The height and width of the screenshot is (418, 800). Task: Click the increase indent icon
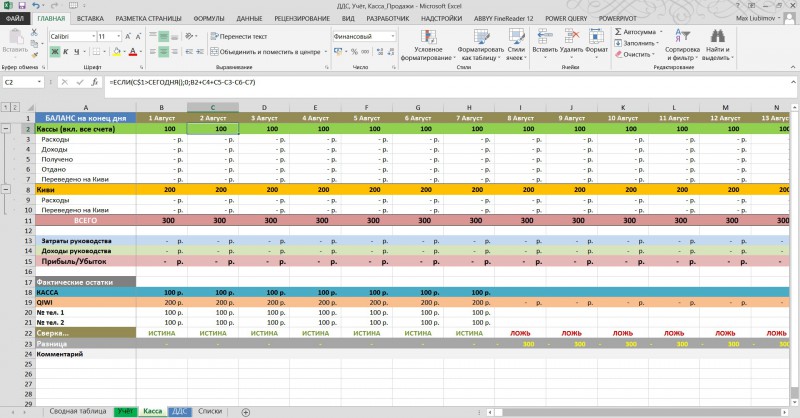click(x=200, y=52)
